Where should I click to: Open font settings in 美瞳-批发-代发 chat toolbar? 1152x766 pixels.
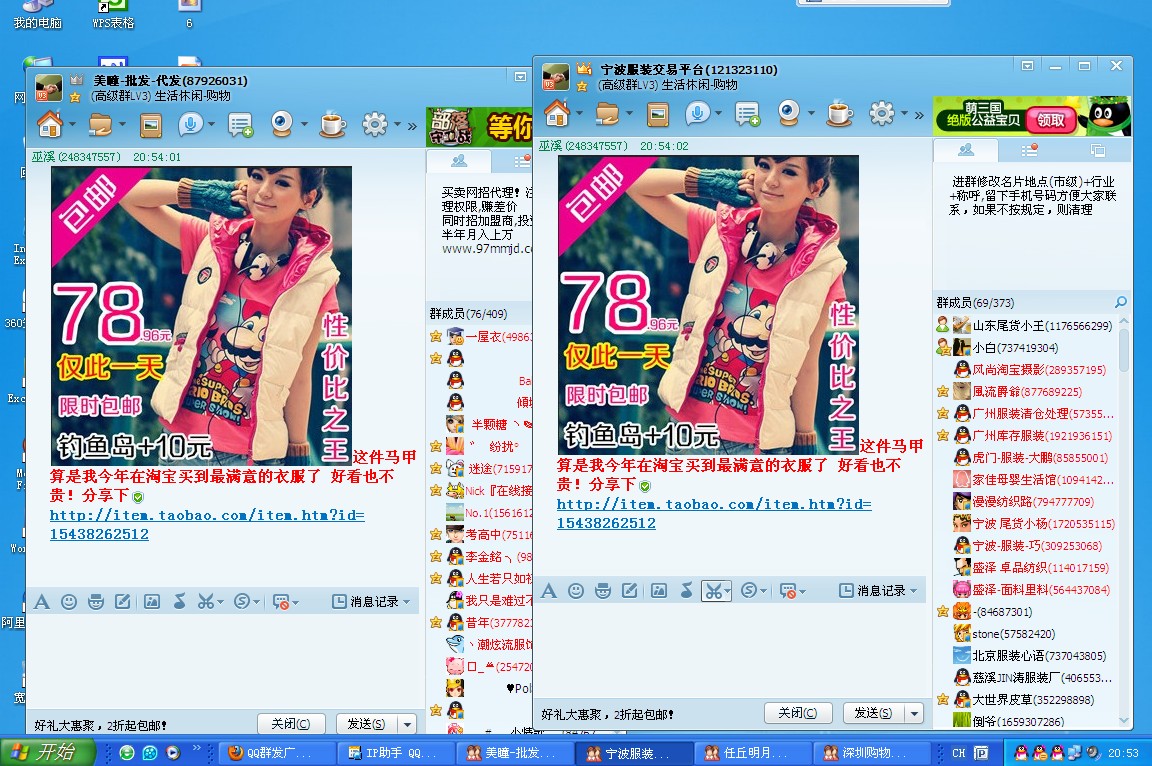pos(42,601)
